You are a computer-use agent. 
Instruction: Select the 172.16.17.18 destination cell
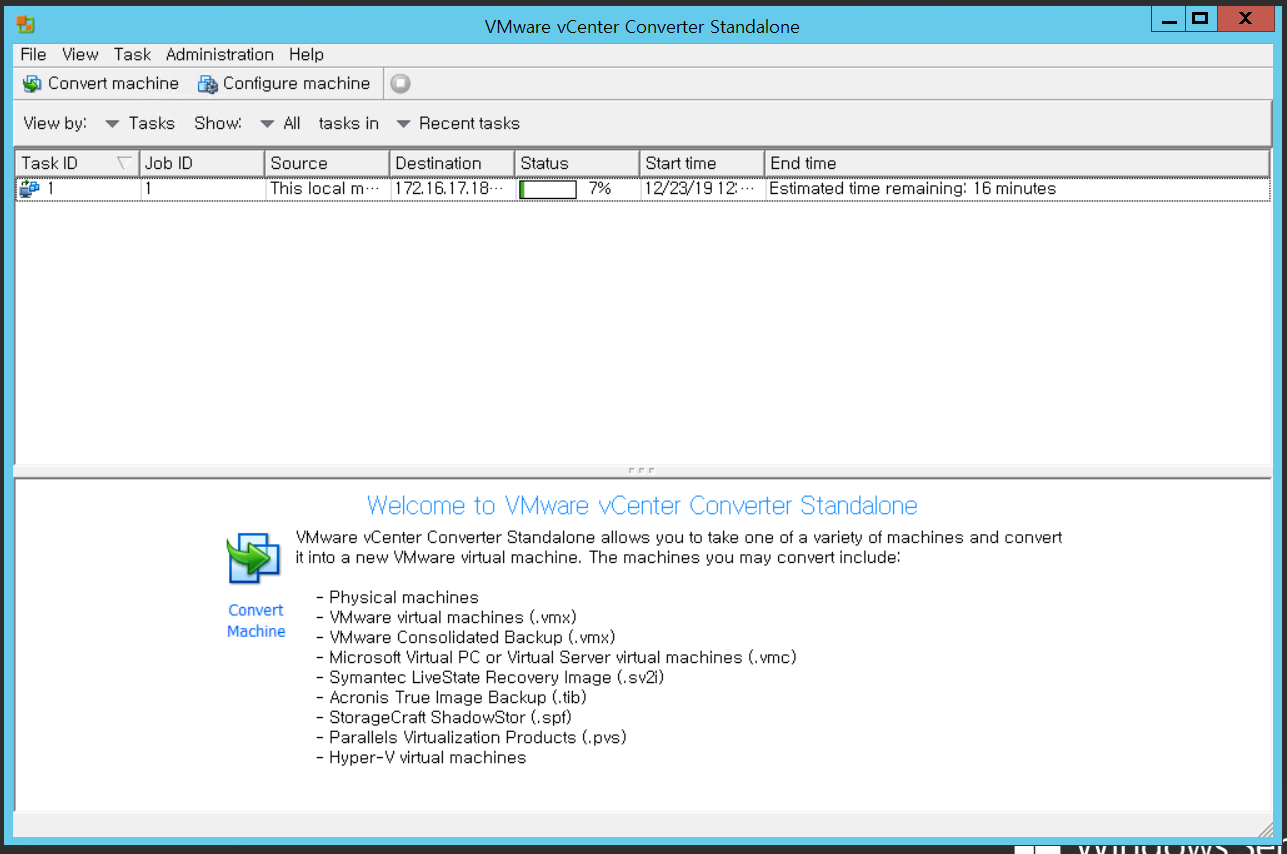pos(452,189)
